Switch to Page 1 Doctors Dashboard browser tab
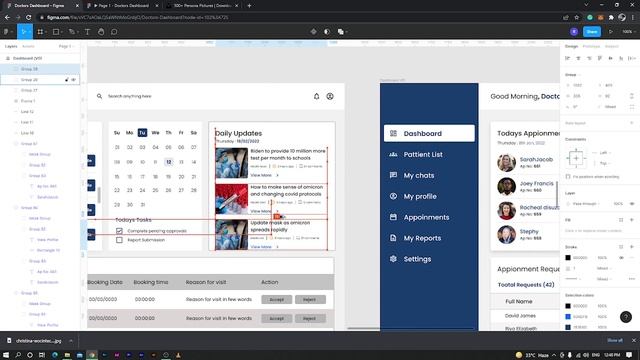The image size is (640, 360). (x=121, y=6)
